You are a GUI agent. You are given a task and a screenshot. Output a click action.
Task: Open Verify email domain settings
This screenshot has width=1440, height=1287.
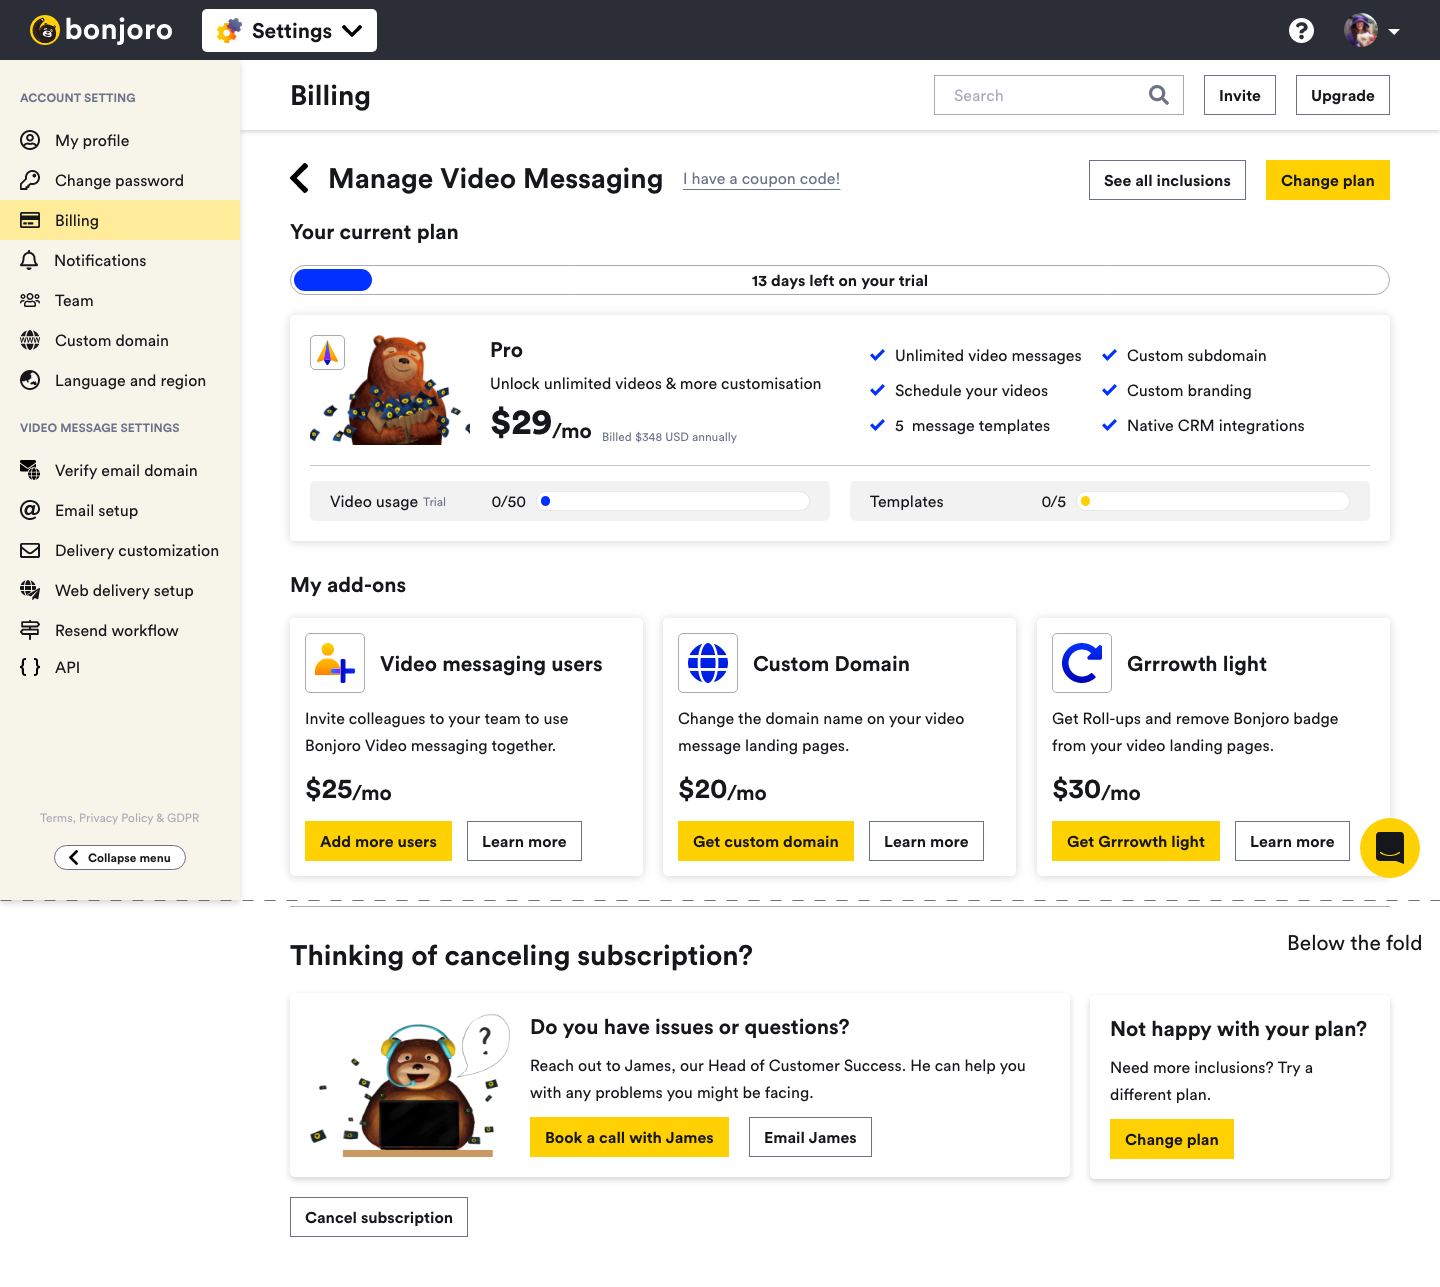click(x=120, y=470)
